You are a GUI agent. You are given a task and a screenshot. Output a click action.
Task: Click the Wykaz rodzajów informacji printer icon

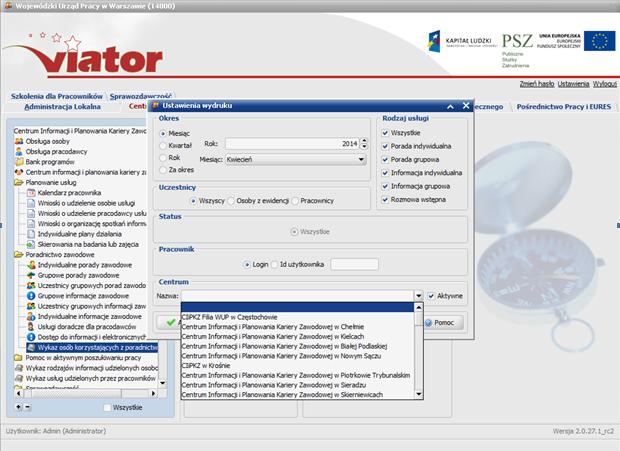pos(19,368)
